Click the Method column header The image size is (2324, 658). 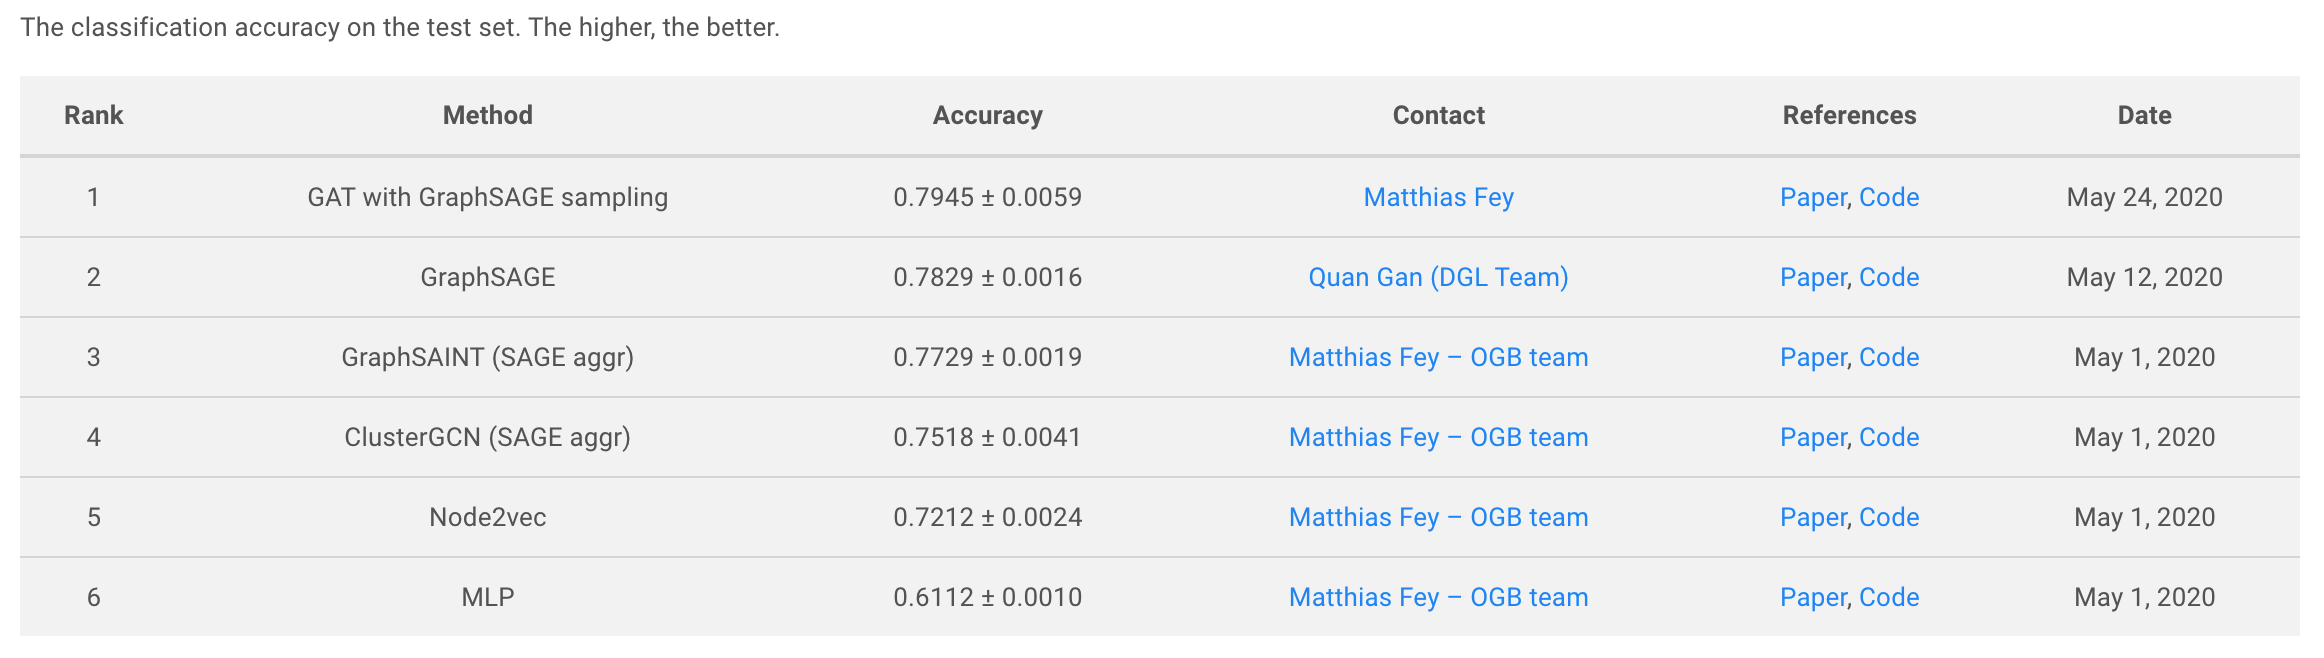pyautogui.click(x=487, y=115)
